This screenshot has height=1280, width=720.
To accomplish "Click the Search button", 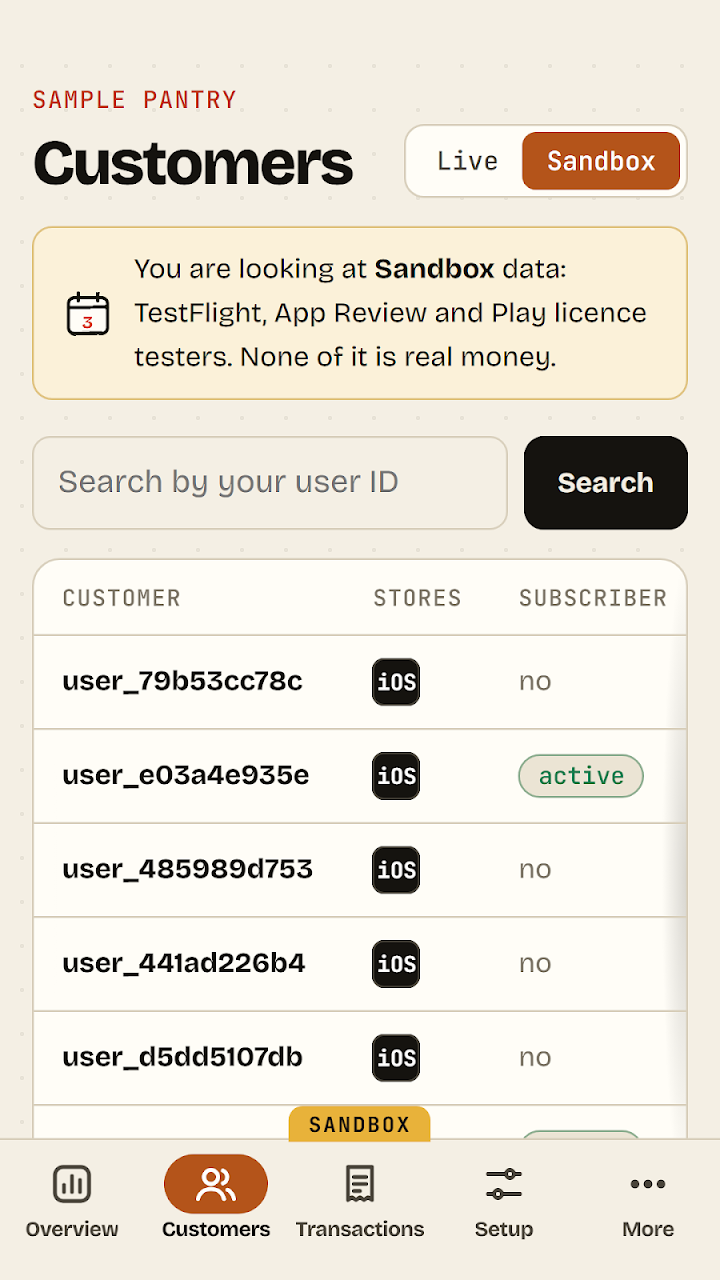I will point(606,482).
